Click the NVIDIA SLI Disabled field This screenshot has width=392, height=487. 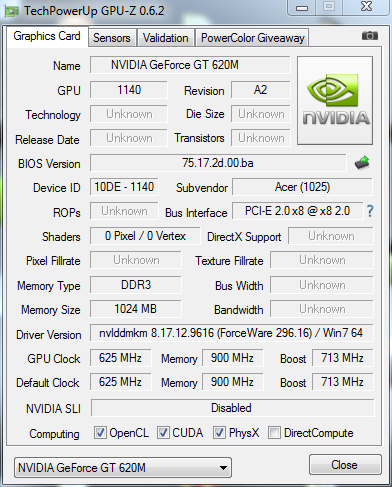[233, 408]
